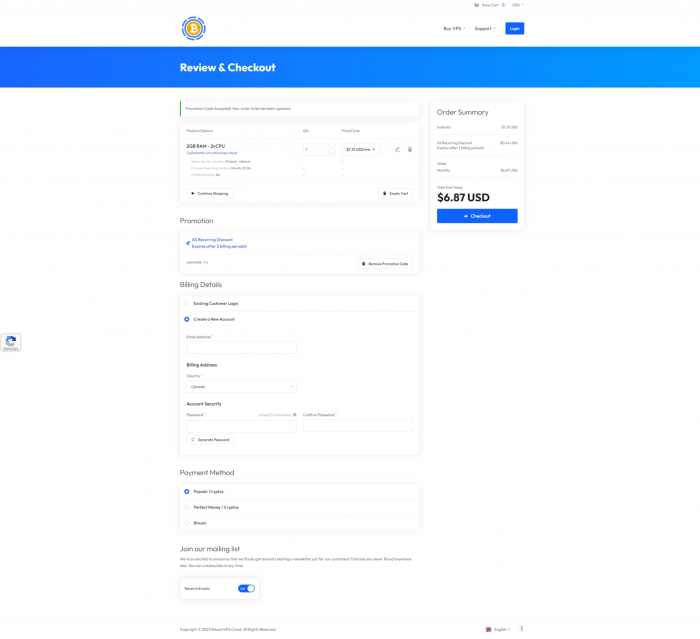
Task: Expand the billing cycle price dropdown
Action: tap(360, 149)
